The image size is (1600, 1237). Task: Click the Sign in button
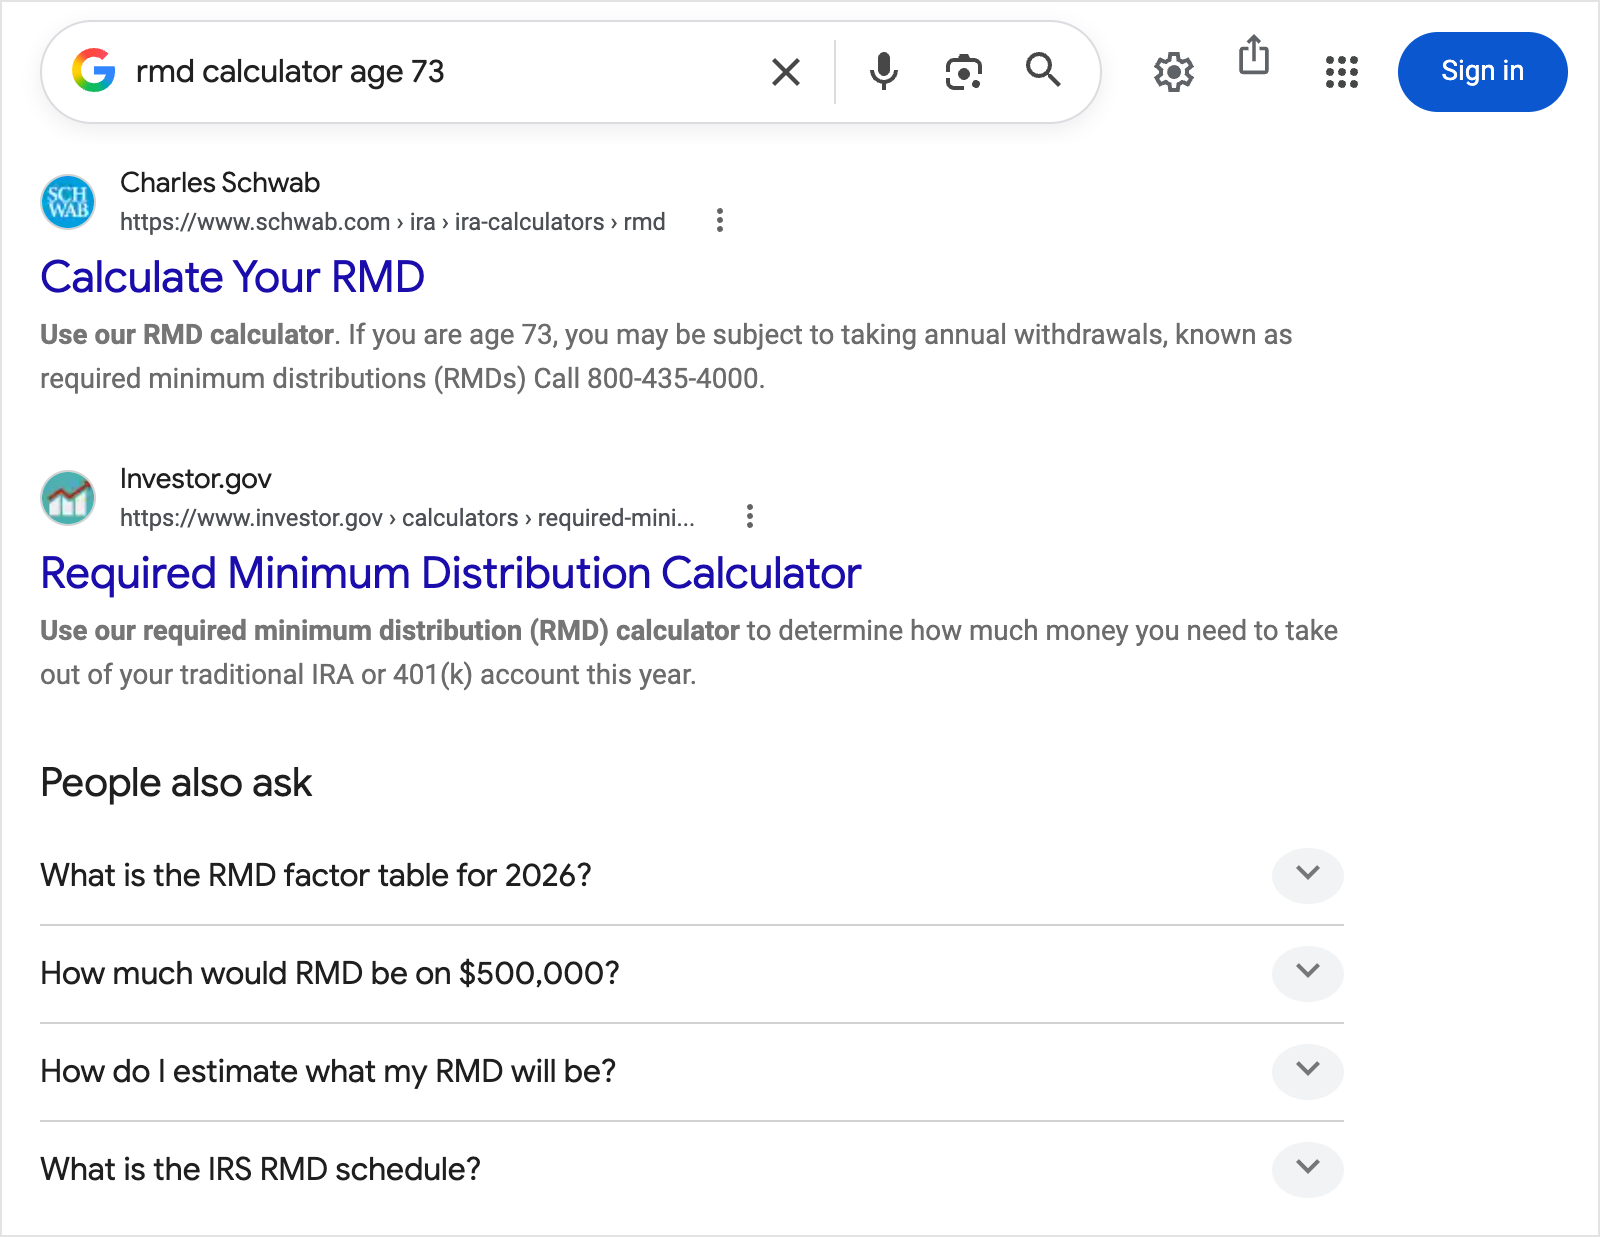1482,72
